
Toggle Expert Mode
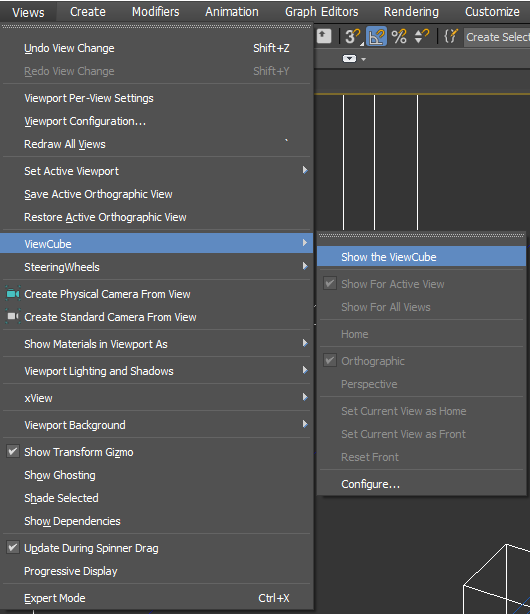pos(157,598)
